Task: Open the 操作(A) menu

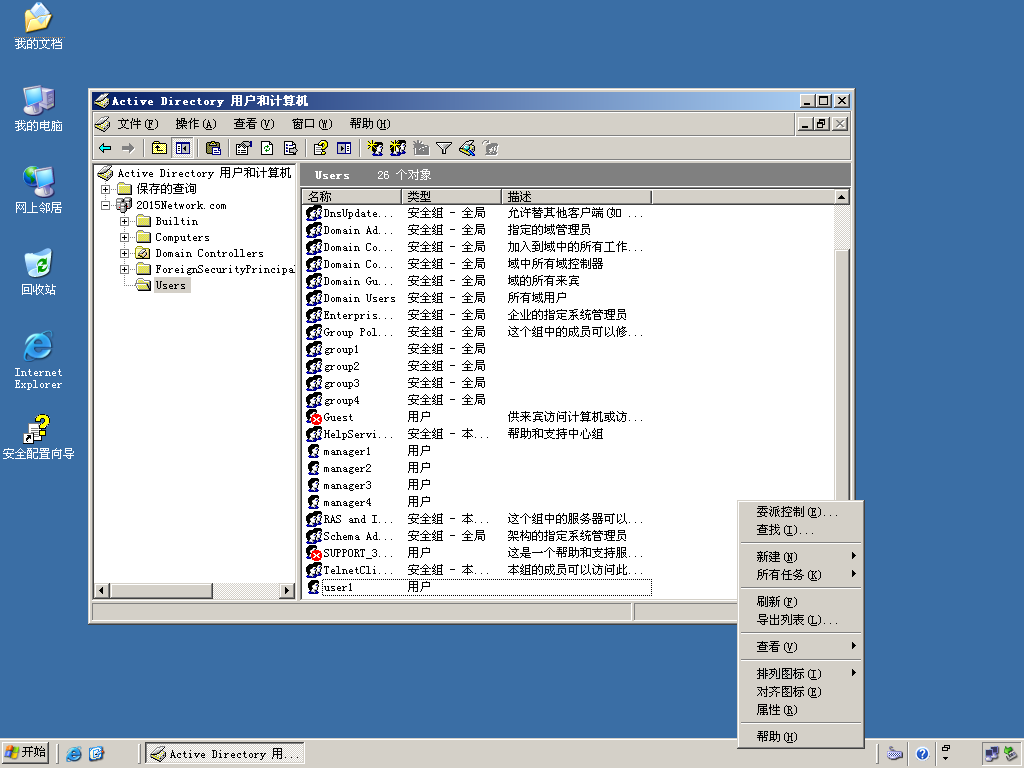Action: pyautogui.click(x=195, y=123)
